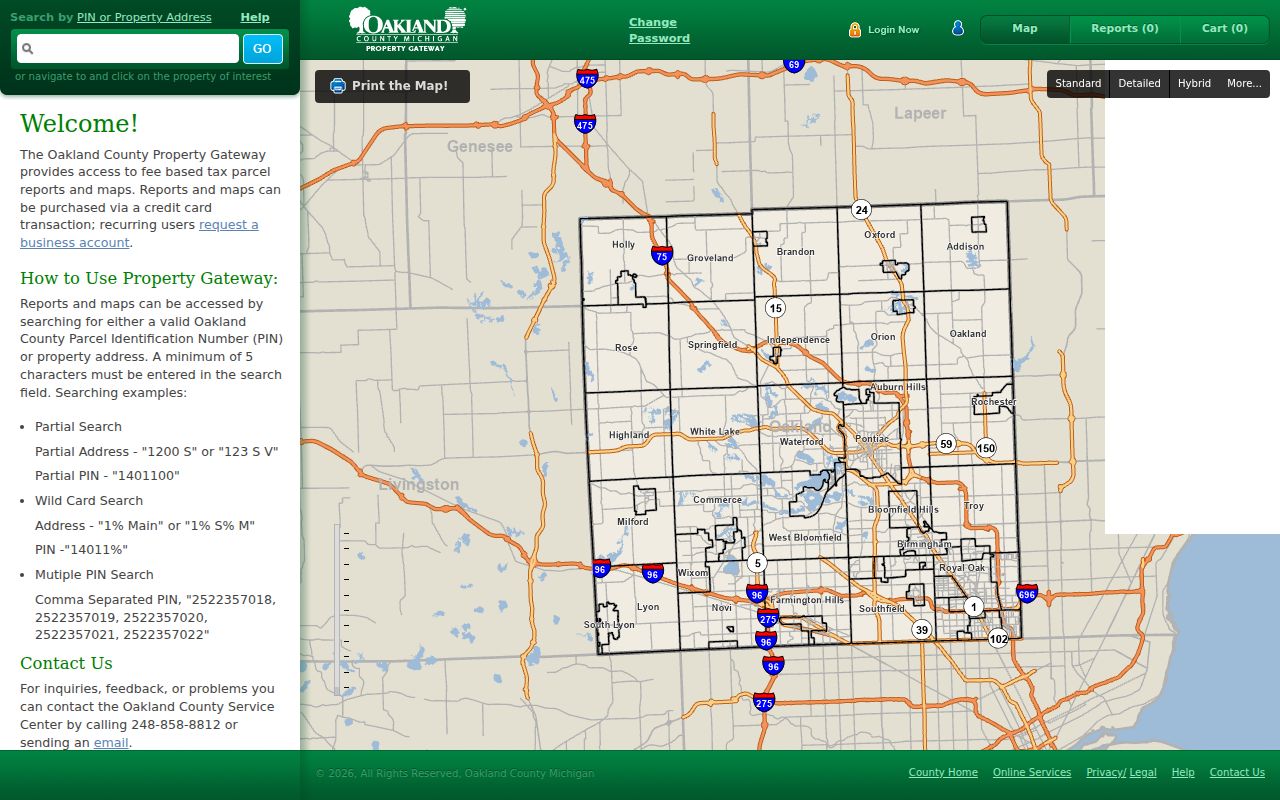
Task: Click the route 5 marker near Commerce
Action: coord(757,563)
